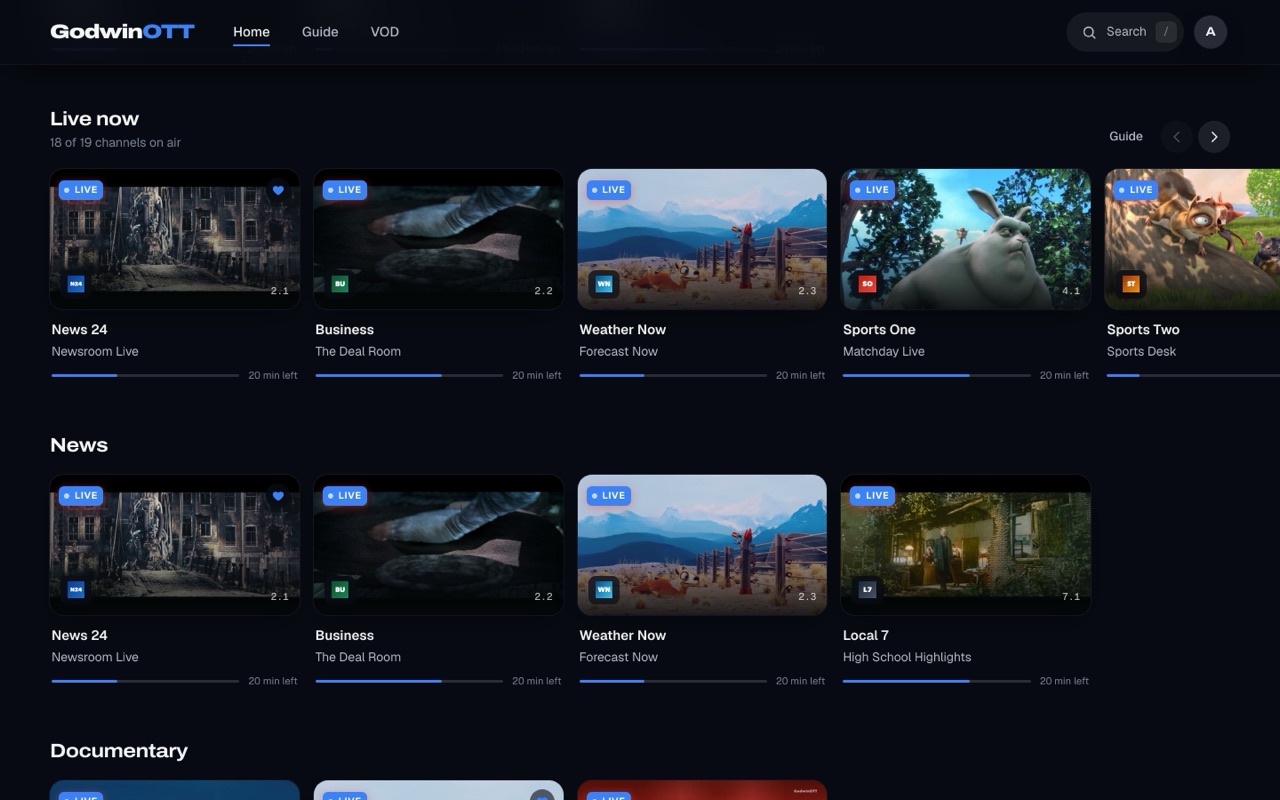This screenshot has height=800, width=1280.
Task: Open the VOD tab
Action: coord(385,32)
